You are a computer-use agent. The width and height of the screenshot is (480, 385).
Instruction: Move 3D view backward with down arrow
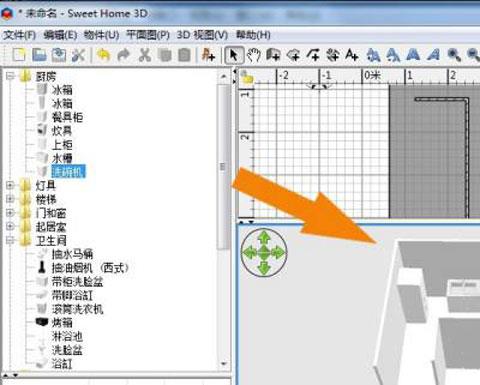tap(264, 268)
